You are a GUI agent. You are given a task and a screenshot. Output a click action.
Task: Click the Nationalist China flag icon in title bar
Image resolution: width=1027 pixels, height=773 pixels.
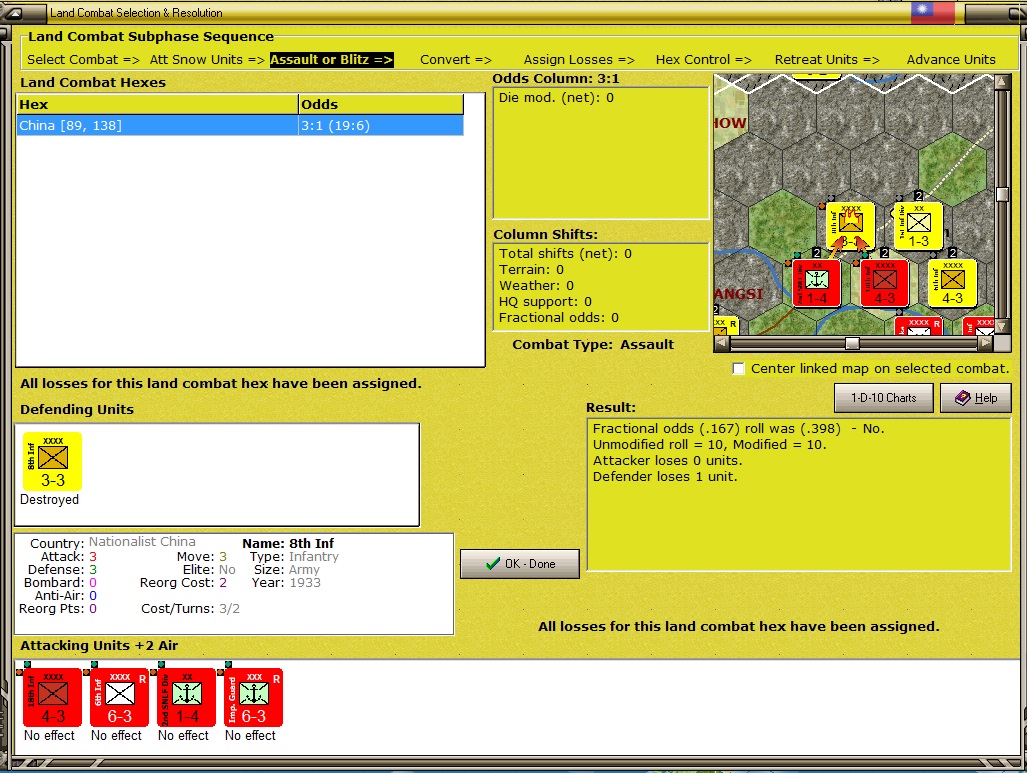932,12
